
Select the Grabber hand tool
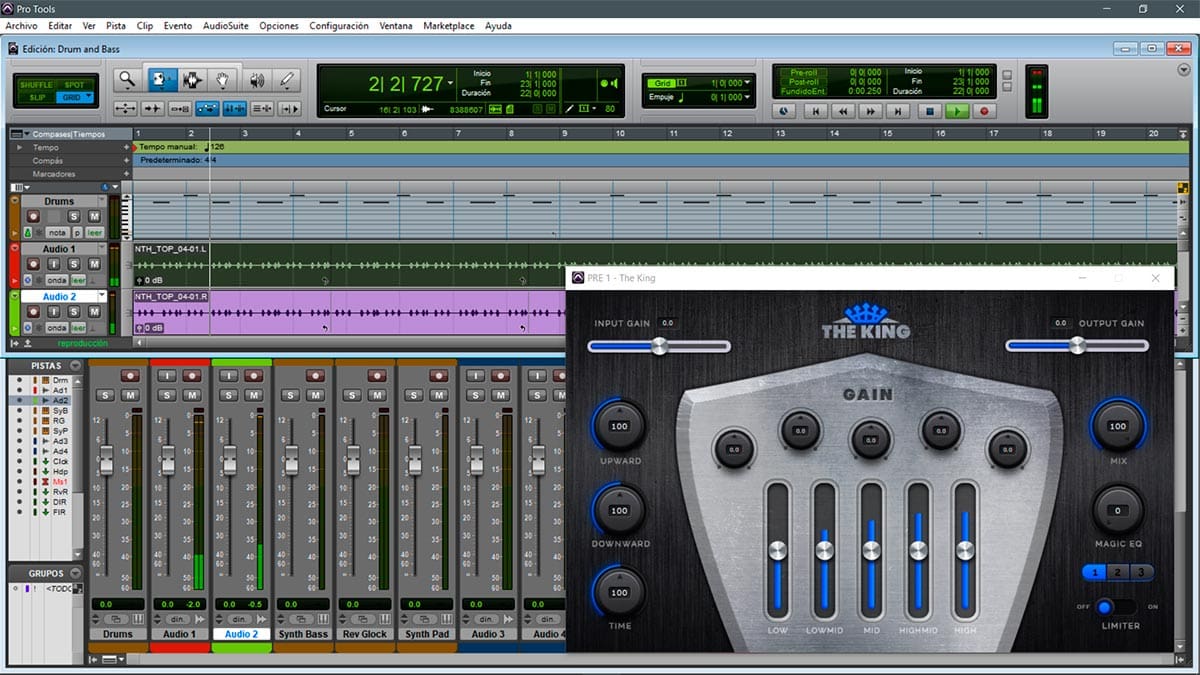[223, 80]
